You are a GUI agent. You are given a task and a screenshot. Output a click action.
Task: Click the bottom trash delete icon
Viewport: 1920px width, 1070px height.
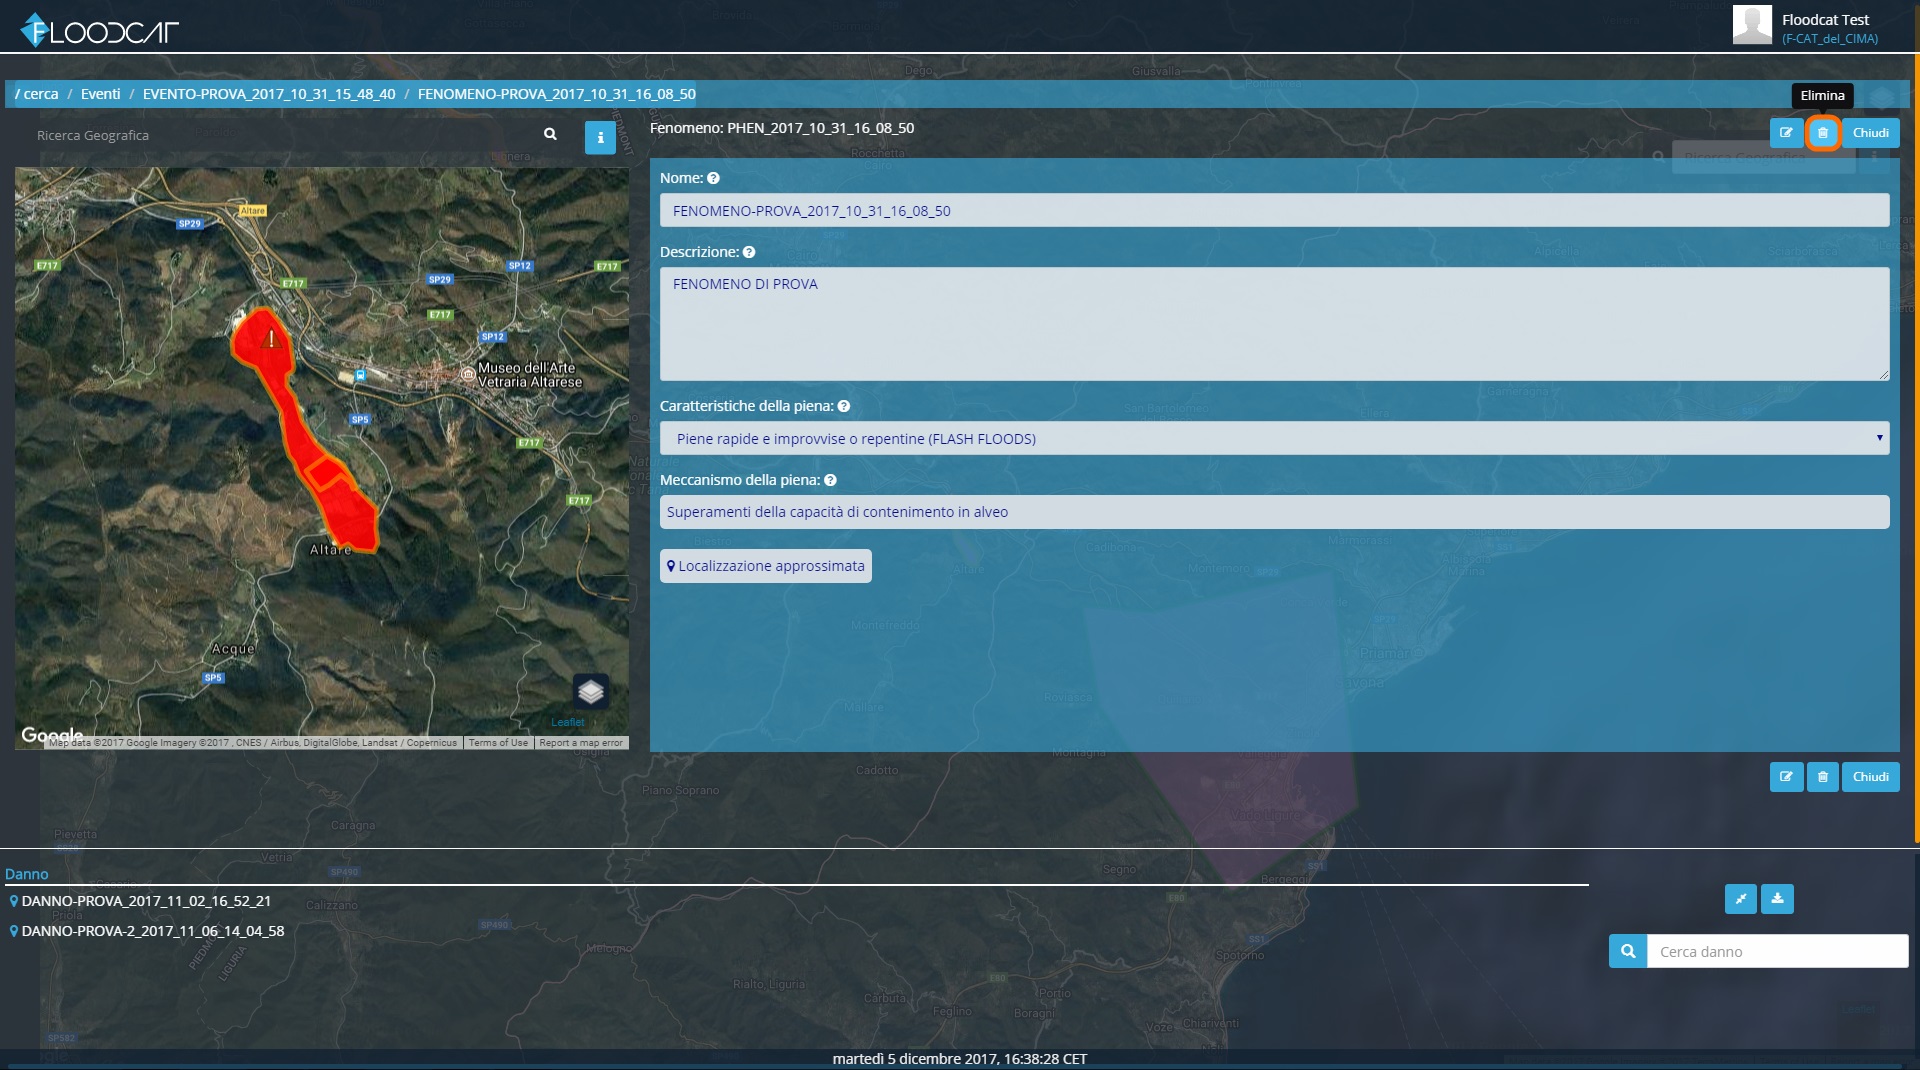(1823, 777)
